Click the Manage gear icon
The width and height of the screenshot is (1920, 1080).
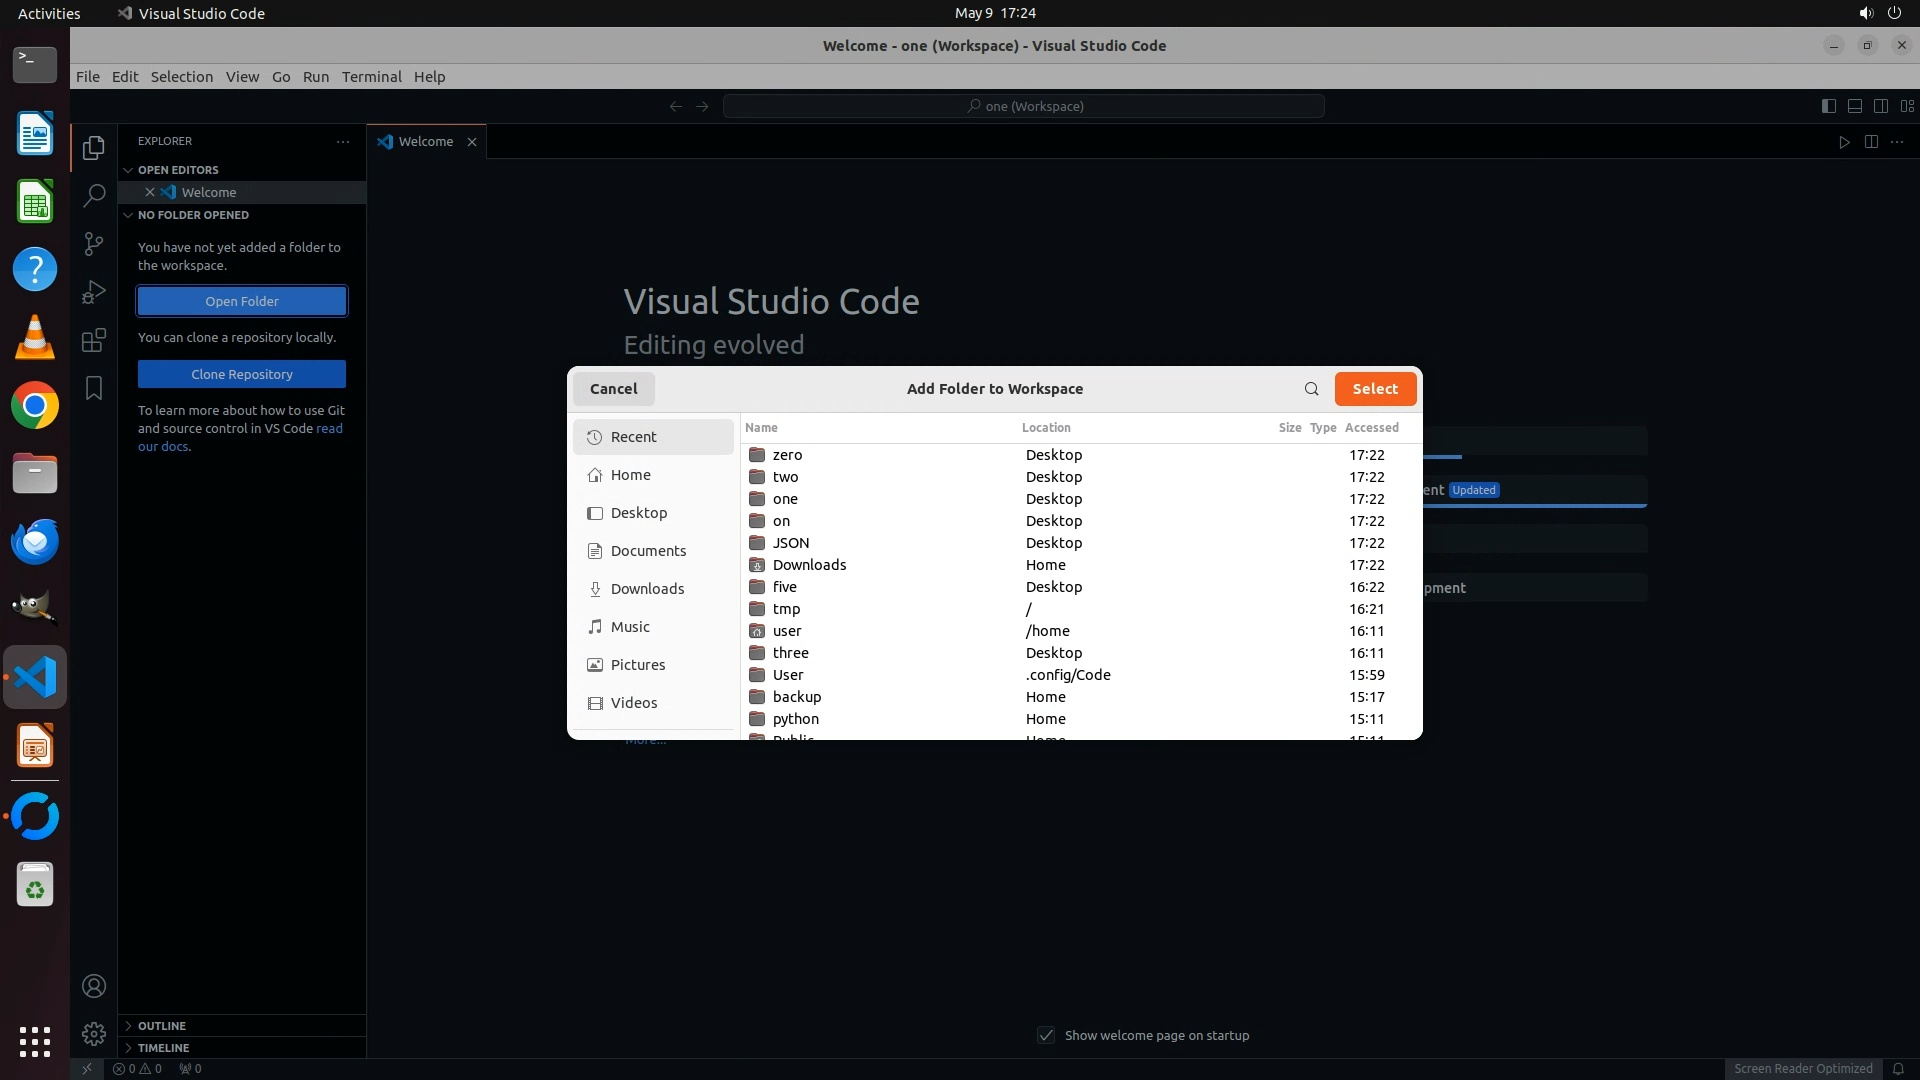94,1033
